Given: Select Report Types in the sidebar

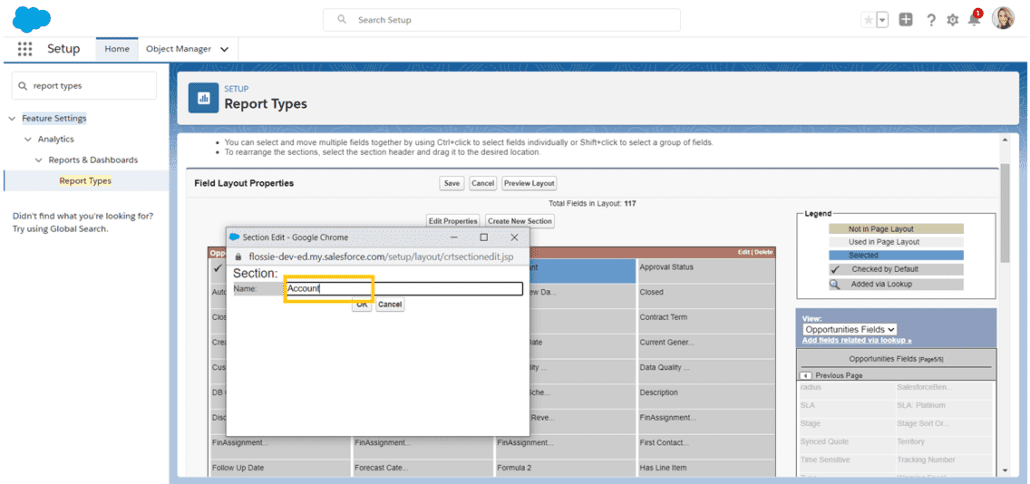Looking at the screenshot, I should pos(85,181).
